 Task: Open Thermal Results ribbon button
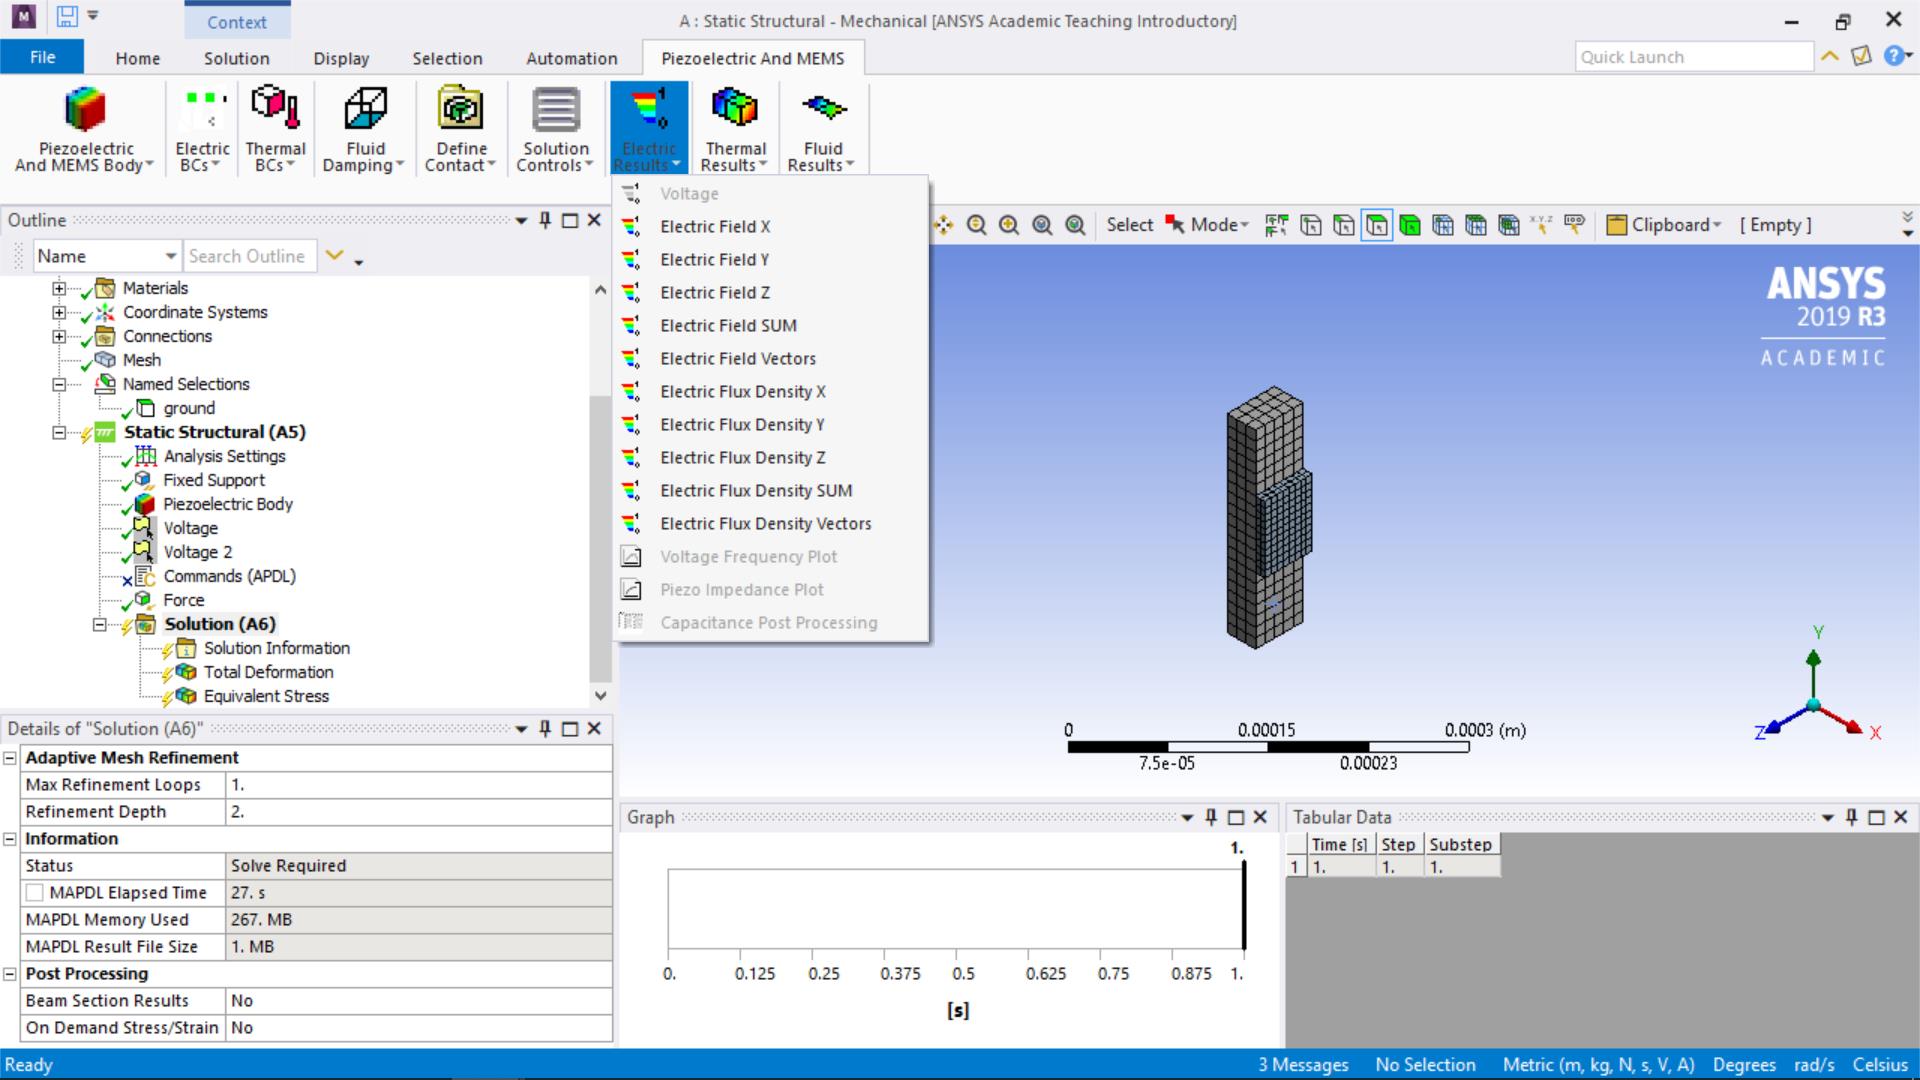click(x=735, y=130)
